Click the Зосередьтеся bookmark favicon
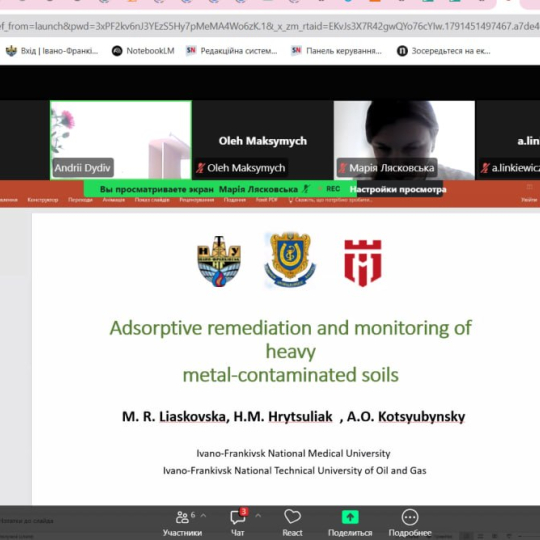The height and width of the screenshot is (540, 540). (402, 51)
